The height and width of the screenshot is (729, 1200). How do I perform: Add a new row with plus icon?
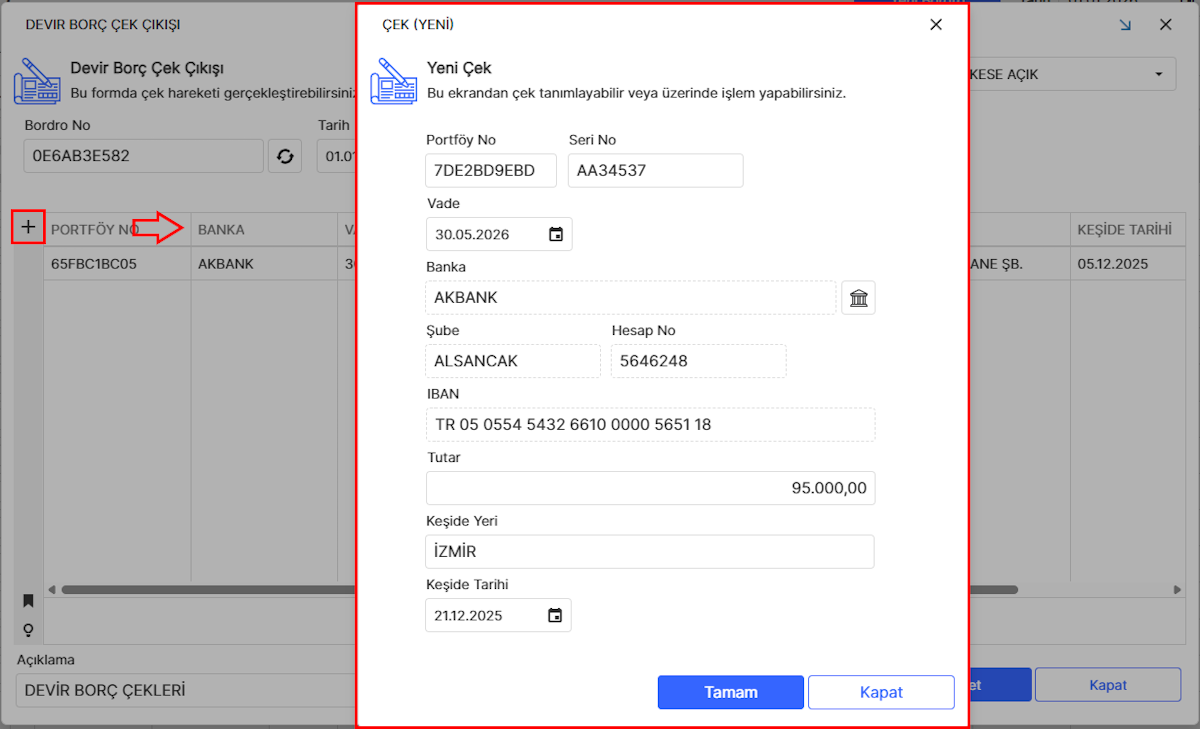[28, 227]
